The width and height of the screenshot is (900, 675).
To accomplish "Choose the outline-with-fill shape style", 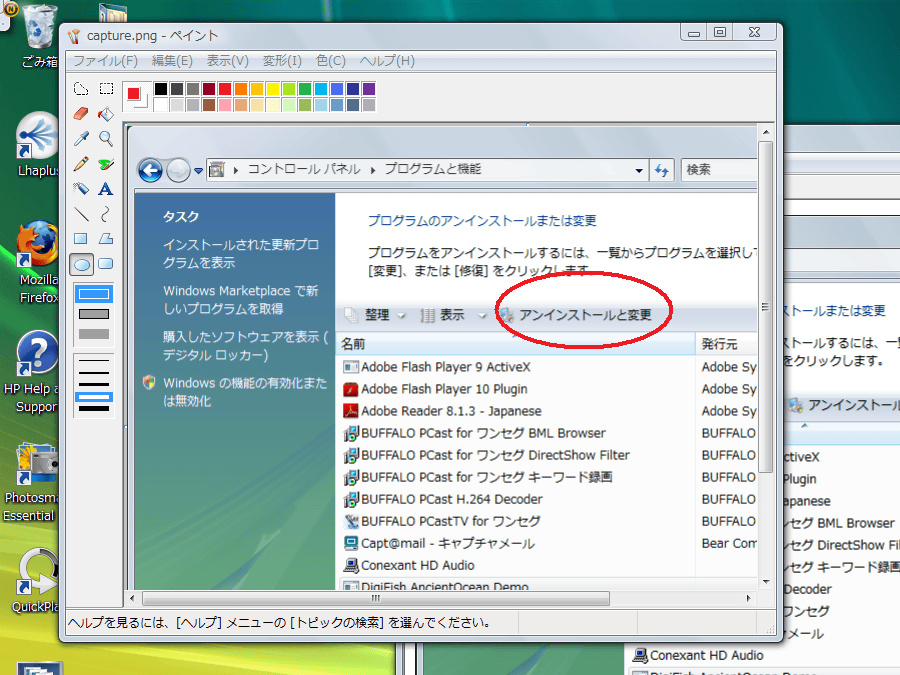I will pyautogui.click(x=94, y=314).
